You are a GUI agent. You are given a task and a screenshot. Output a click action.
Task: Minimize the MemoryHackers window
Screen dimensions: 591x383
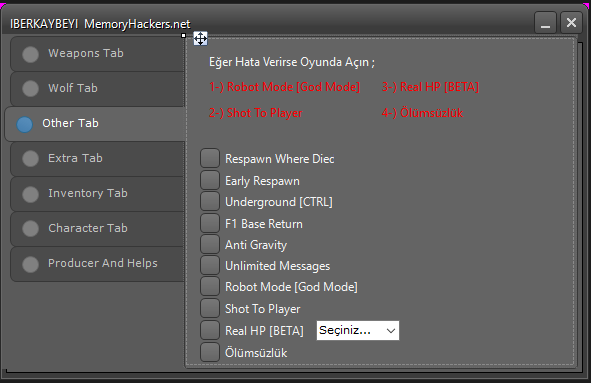pyautogui.click(x=545, y=23)
